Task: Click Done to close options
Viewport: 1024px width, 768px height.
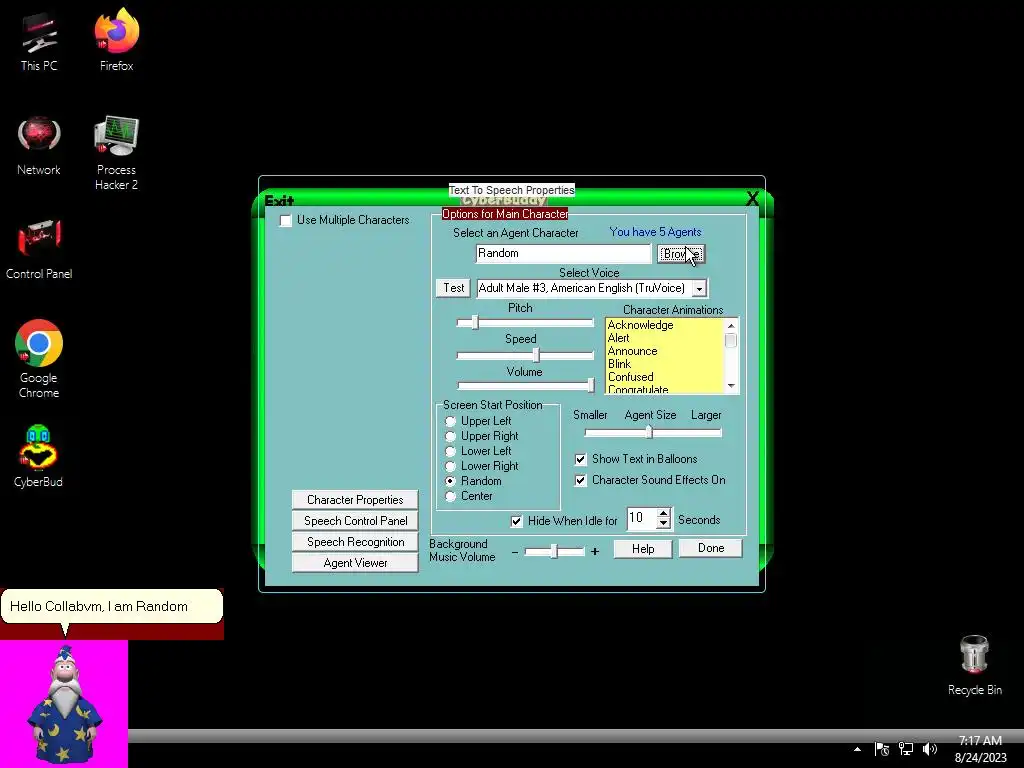Action: (711, 548)
